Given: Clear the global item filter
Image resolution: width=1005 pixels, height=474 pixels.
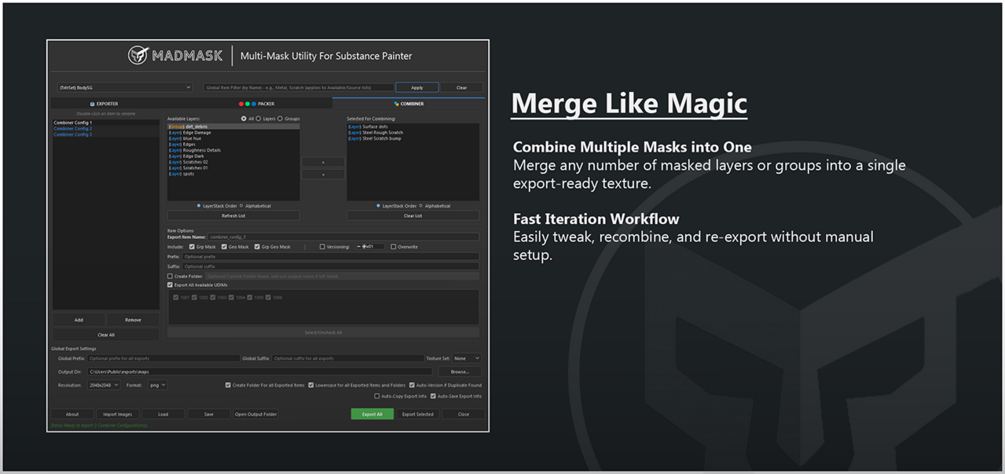Looking at the screenshot, I should pyautogui.click(x=461, y=87).
